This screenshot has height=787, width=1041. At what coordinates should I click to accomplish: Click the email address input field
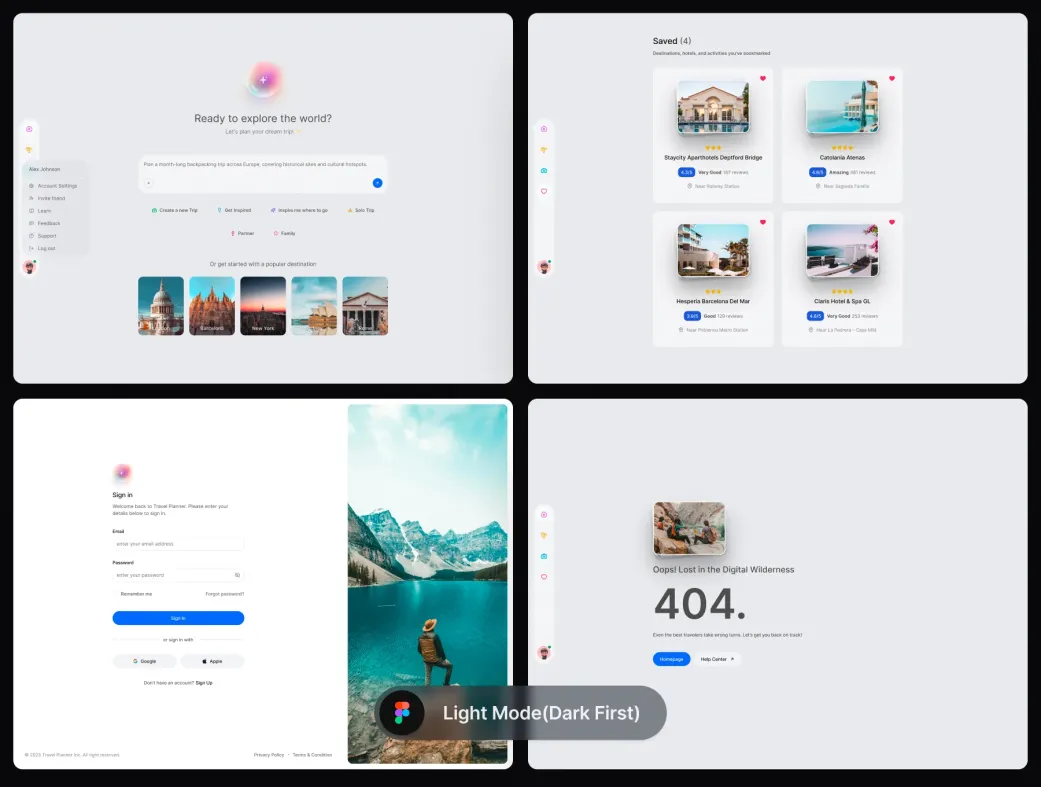pyautogui.click(x=178, y=544)
